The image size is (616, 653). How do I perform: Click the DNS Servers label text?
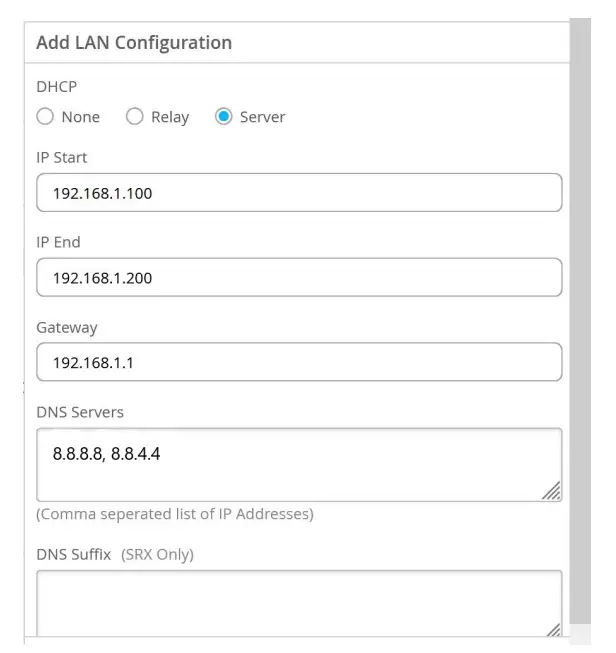click(80, 412)
